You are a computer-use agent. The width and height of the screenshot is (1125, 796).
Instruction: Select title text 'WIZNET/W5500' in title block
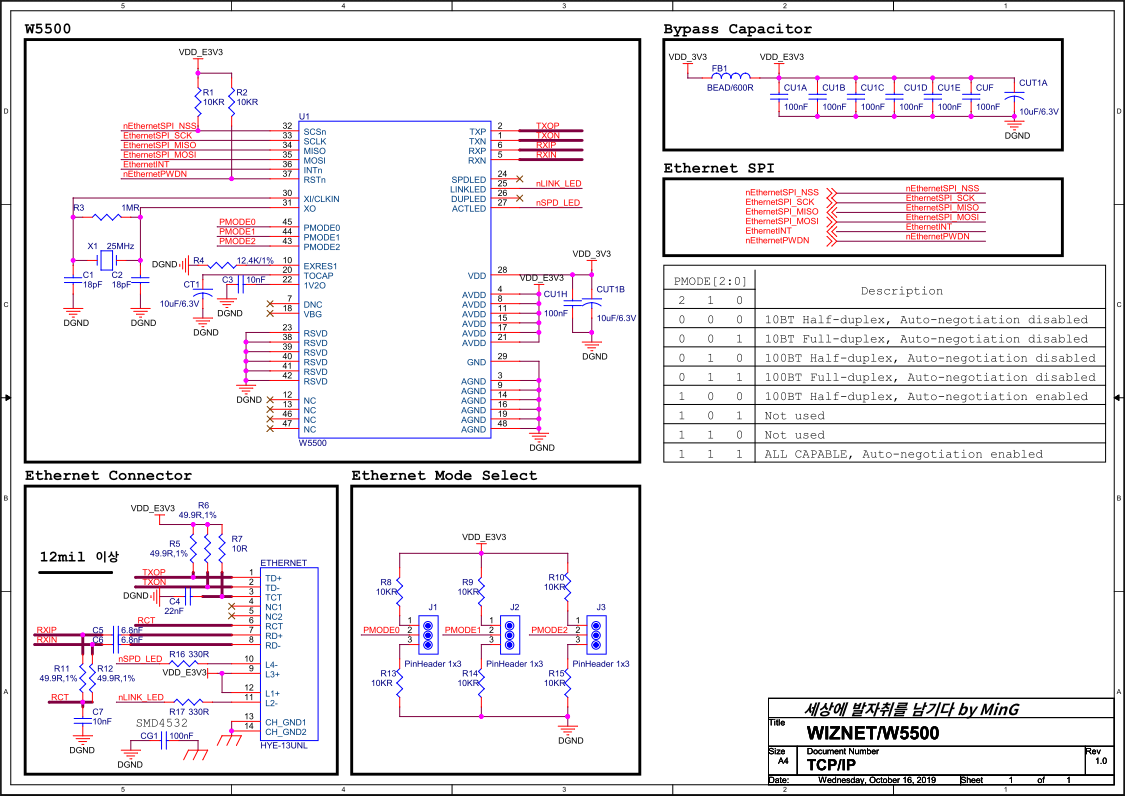pyautogui.click(x=872, y=733)
